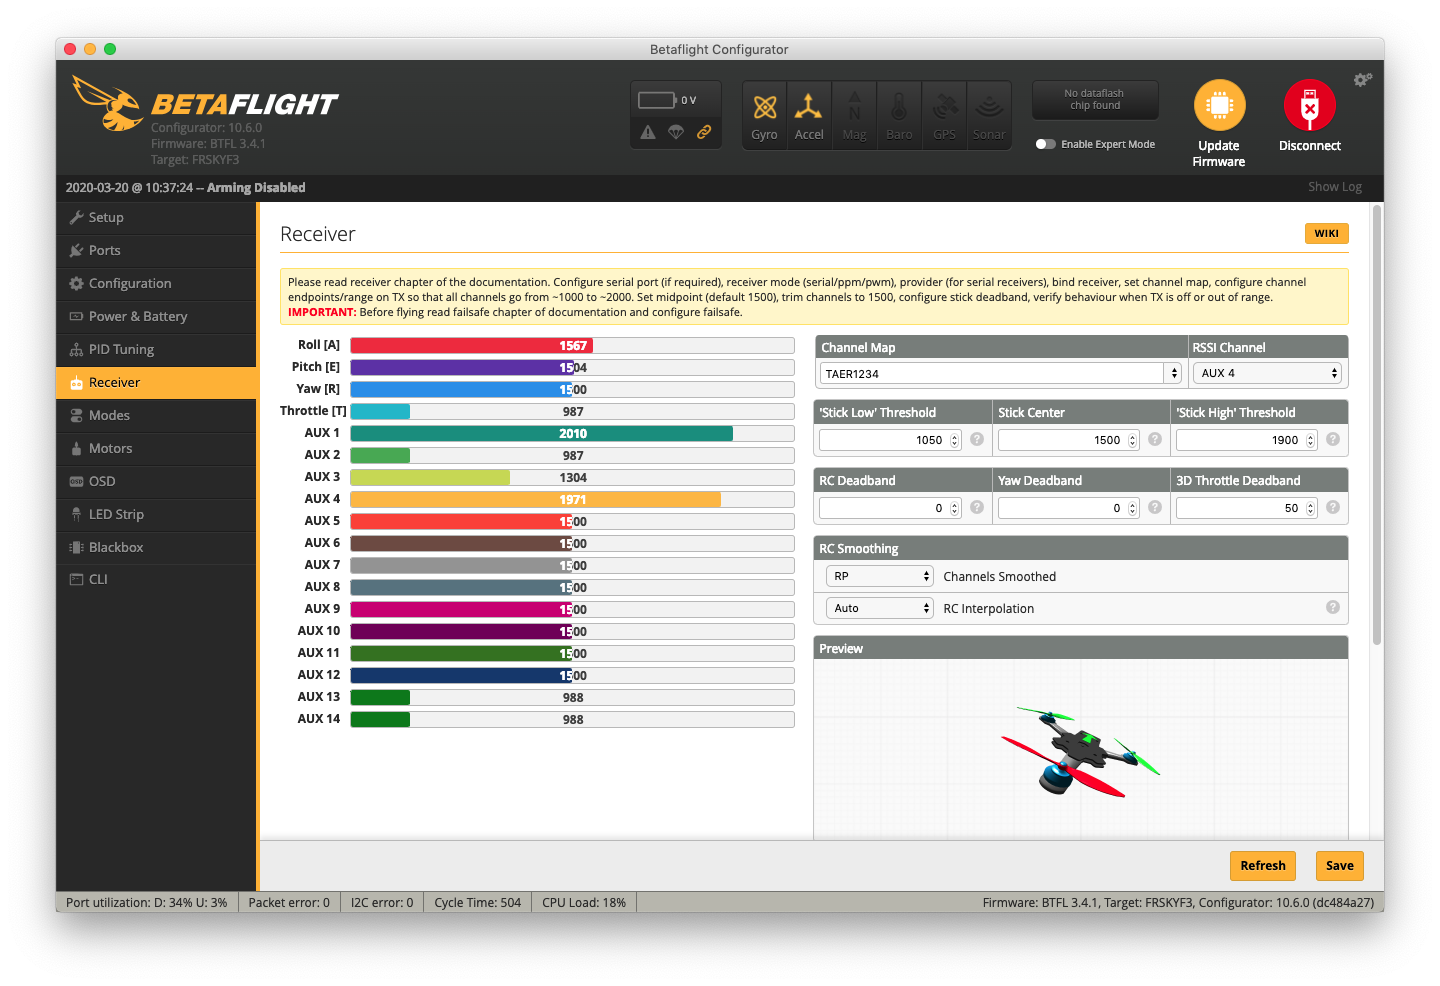Open the Modes tab

coord(156,415)
